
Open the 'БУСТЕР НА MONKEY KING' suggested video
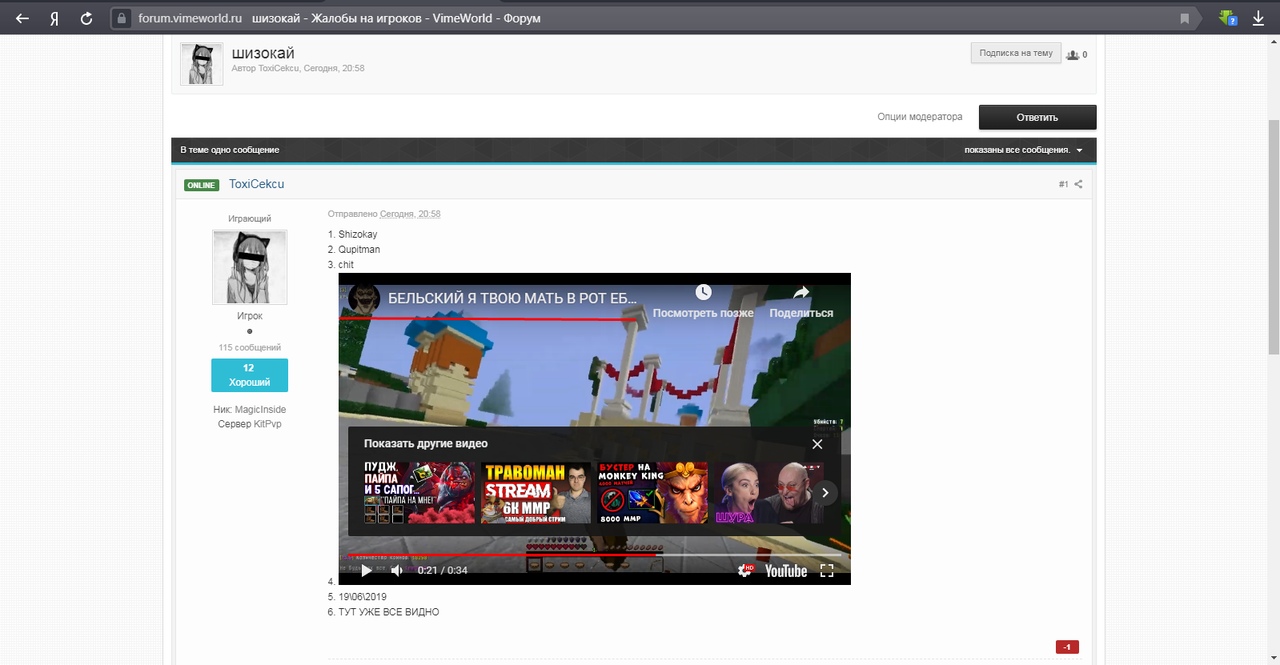click(x=652, y=492)
